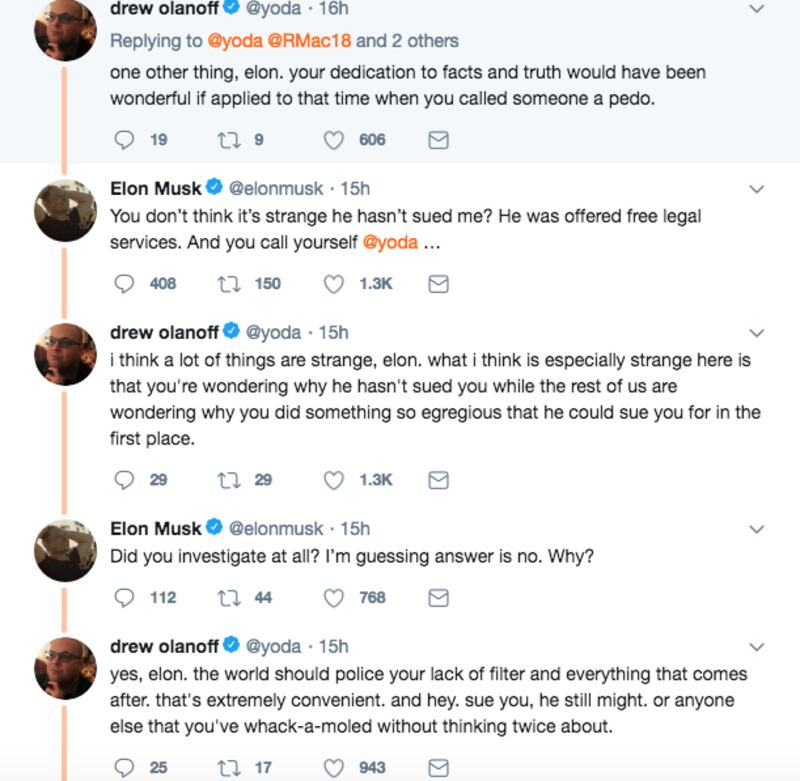Reply to drew olanoff's tweet with 19 replies
The image size is (800, 781).
(x=124, y=141)
